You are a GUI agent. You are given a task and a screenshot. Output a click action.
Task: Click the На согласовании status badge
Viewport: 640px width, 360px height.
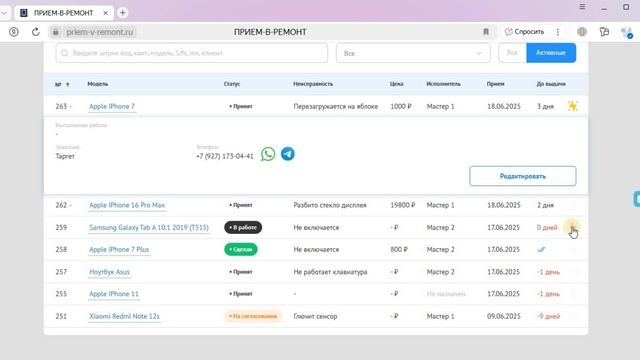[253, 316]
